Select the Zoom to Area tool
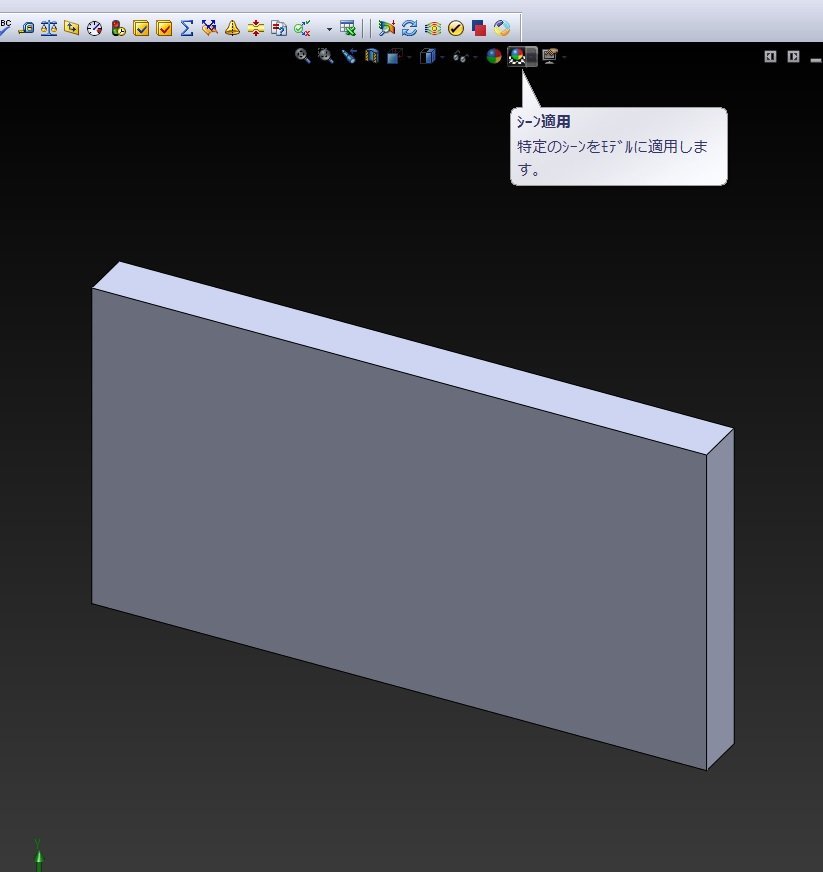Viewport: 823px width, 872px height. click(325, 57)
